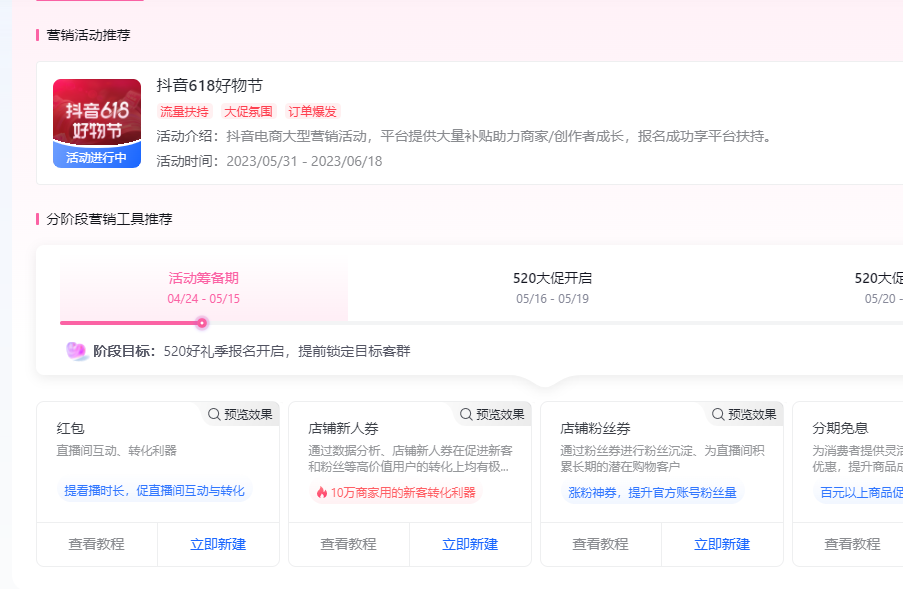Click the heart icon beside 阶段目标

coord(77,351)
